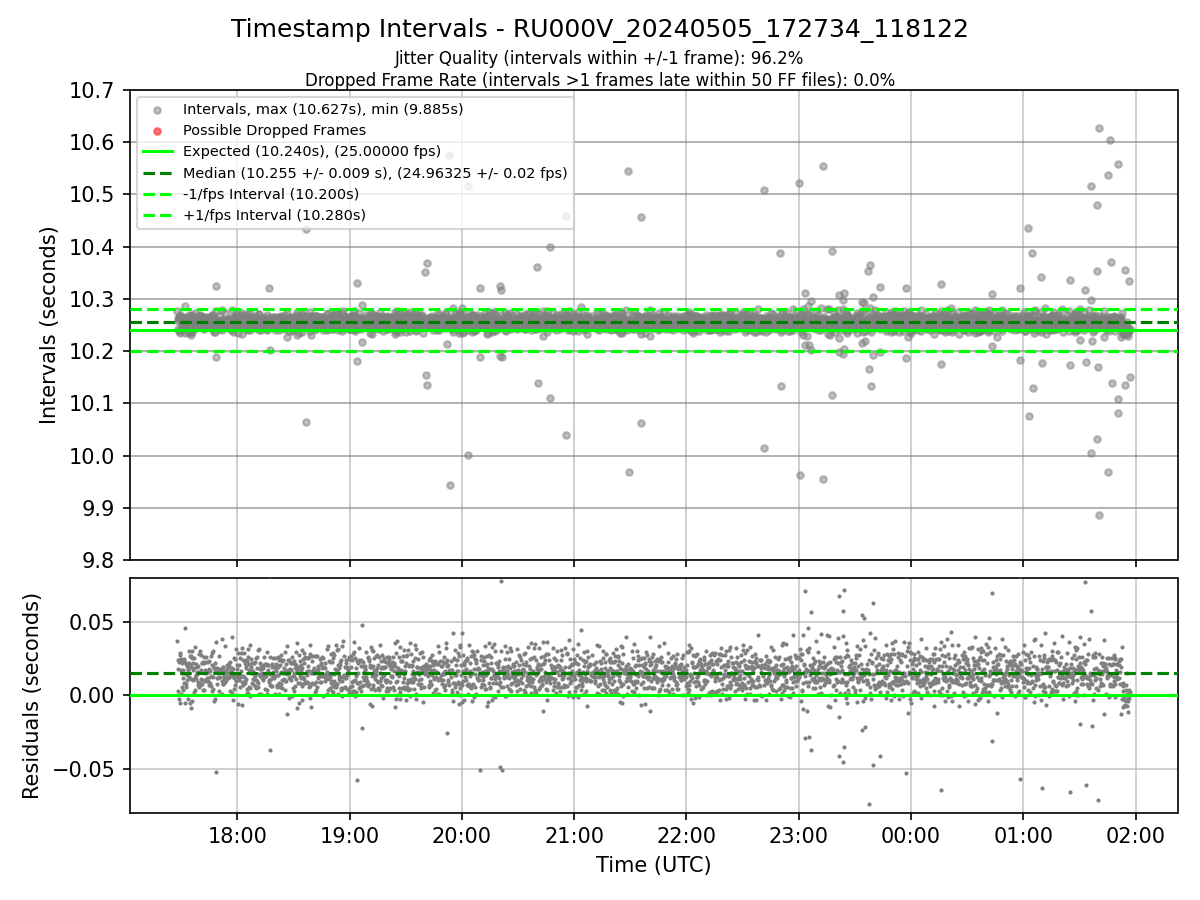Select legend entry 'Expected (10.240s), (25.00000 fps)'

coord(311,151)
